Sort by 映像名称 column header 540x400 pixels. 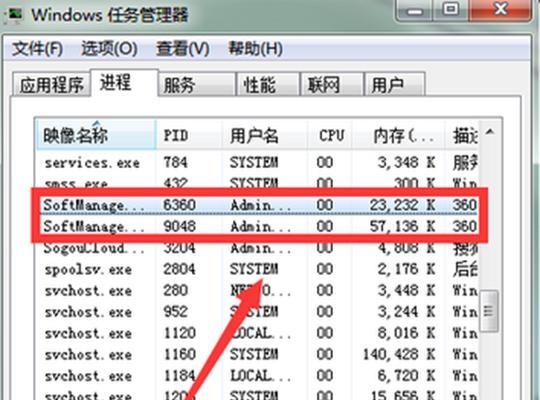pos(96,135)
